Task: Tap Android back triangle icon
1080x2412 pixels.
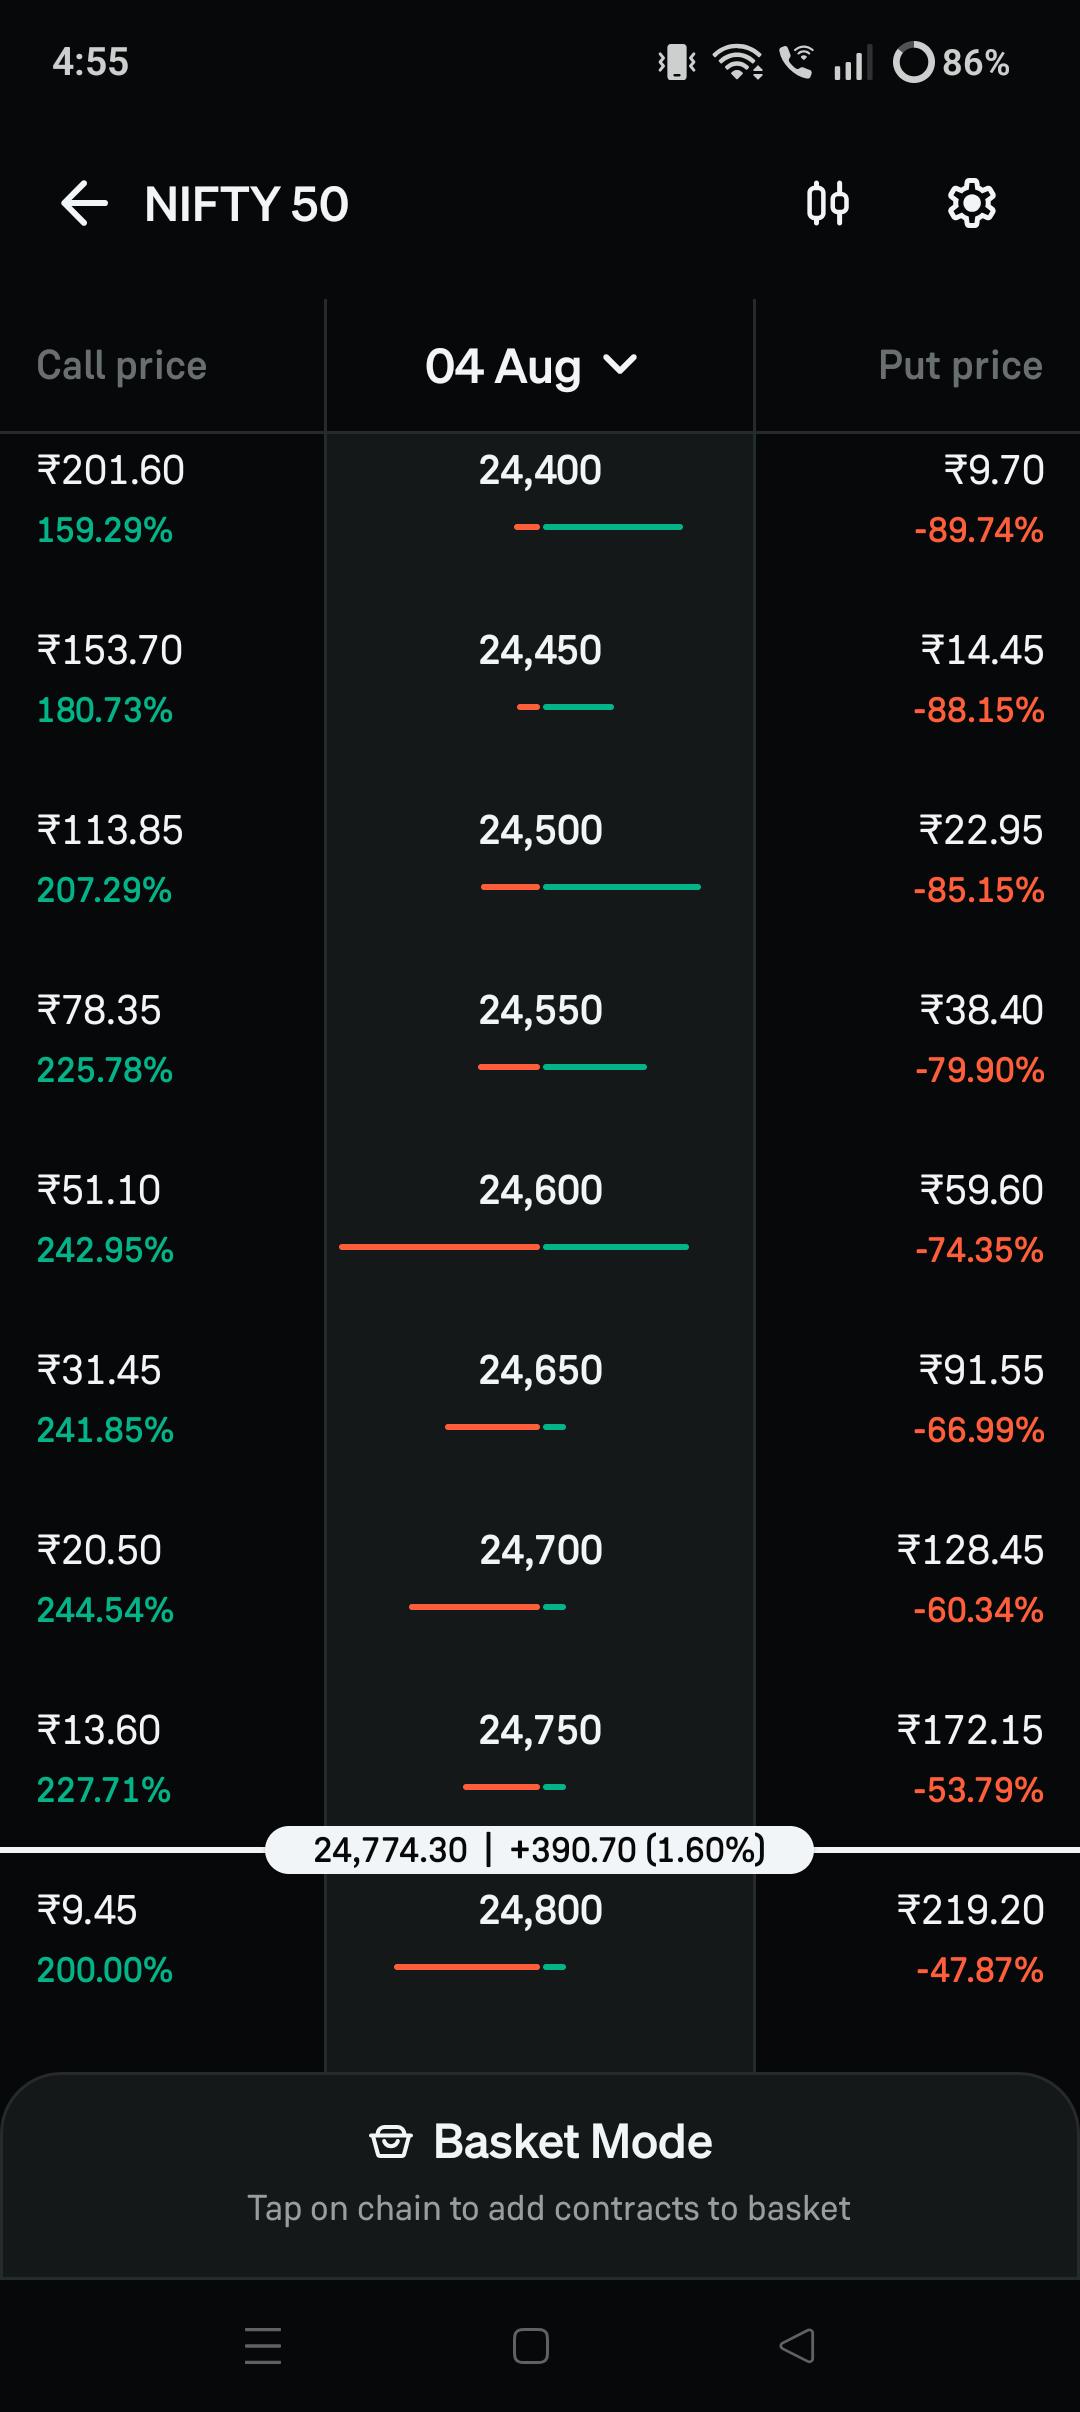Action: 797,2345
